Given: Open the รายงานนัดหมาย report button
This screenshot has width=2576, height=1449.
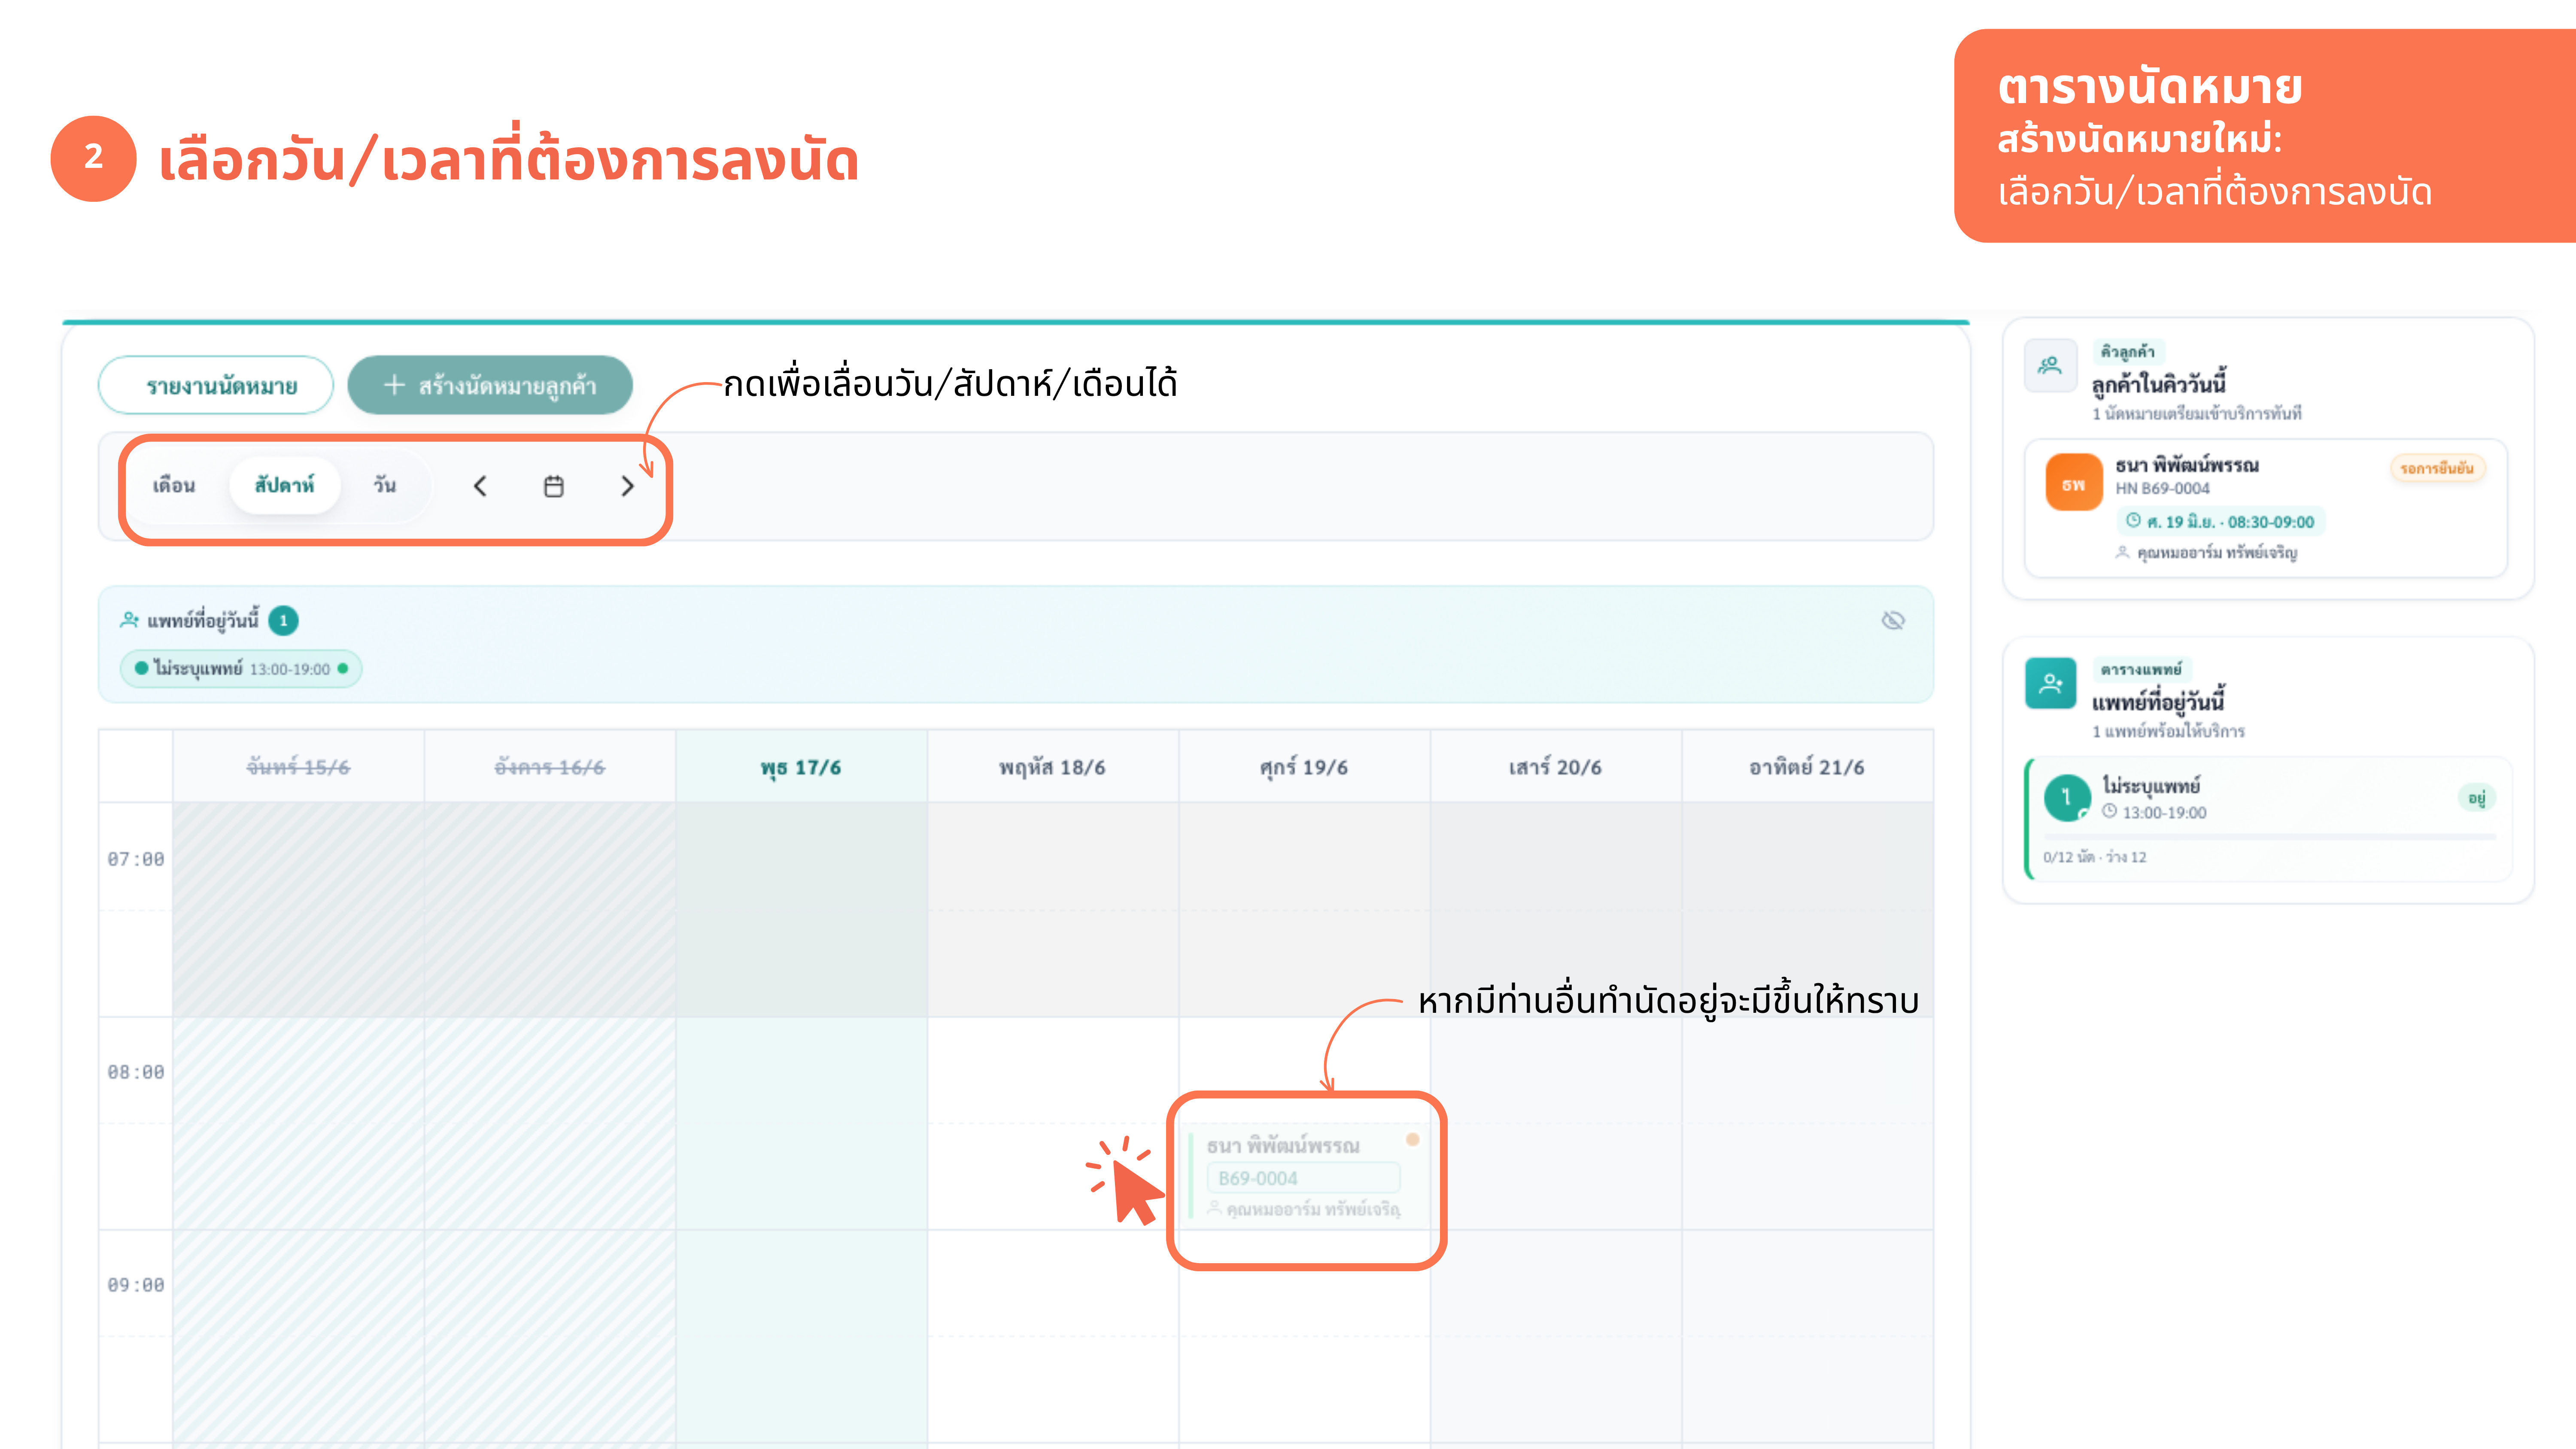Looking at the screenshot, I should [216, 385].
